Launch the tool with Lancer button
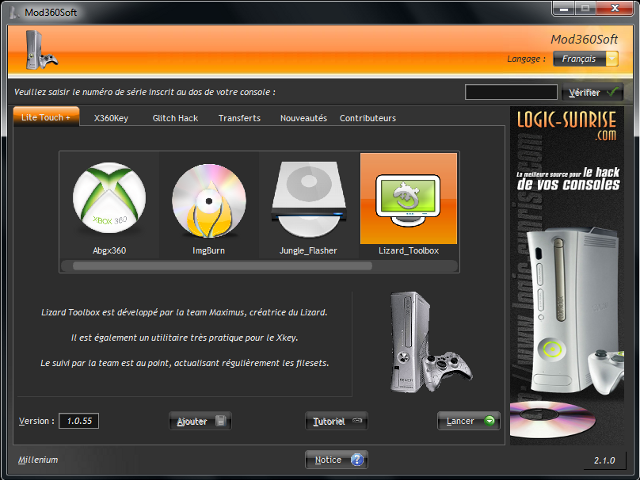 (469, 421)
